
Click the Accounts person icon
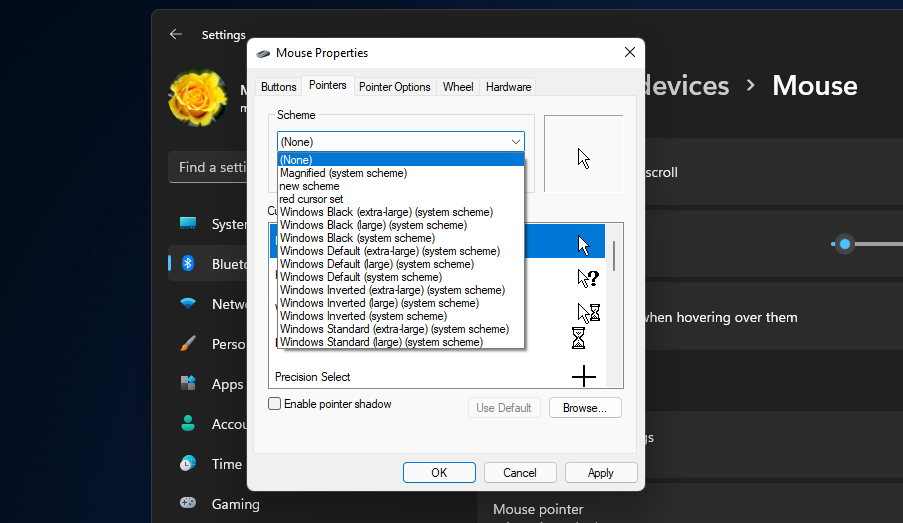(x=188, y=424)
